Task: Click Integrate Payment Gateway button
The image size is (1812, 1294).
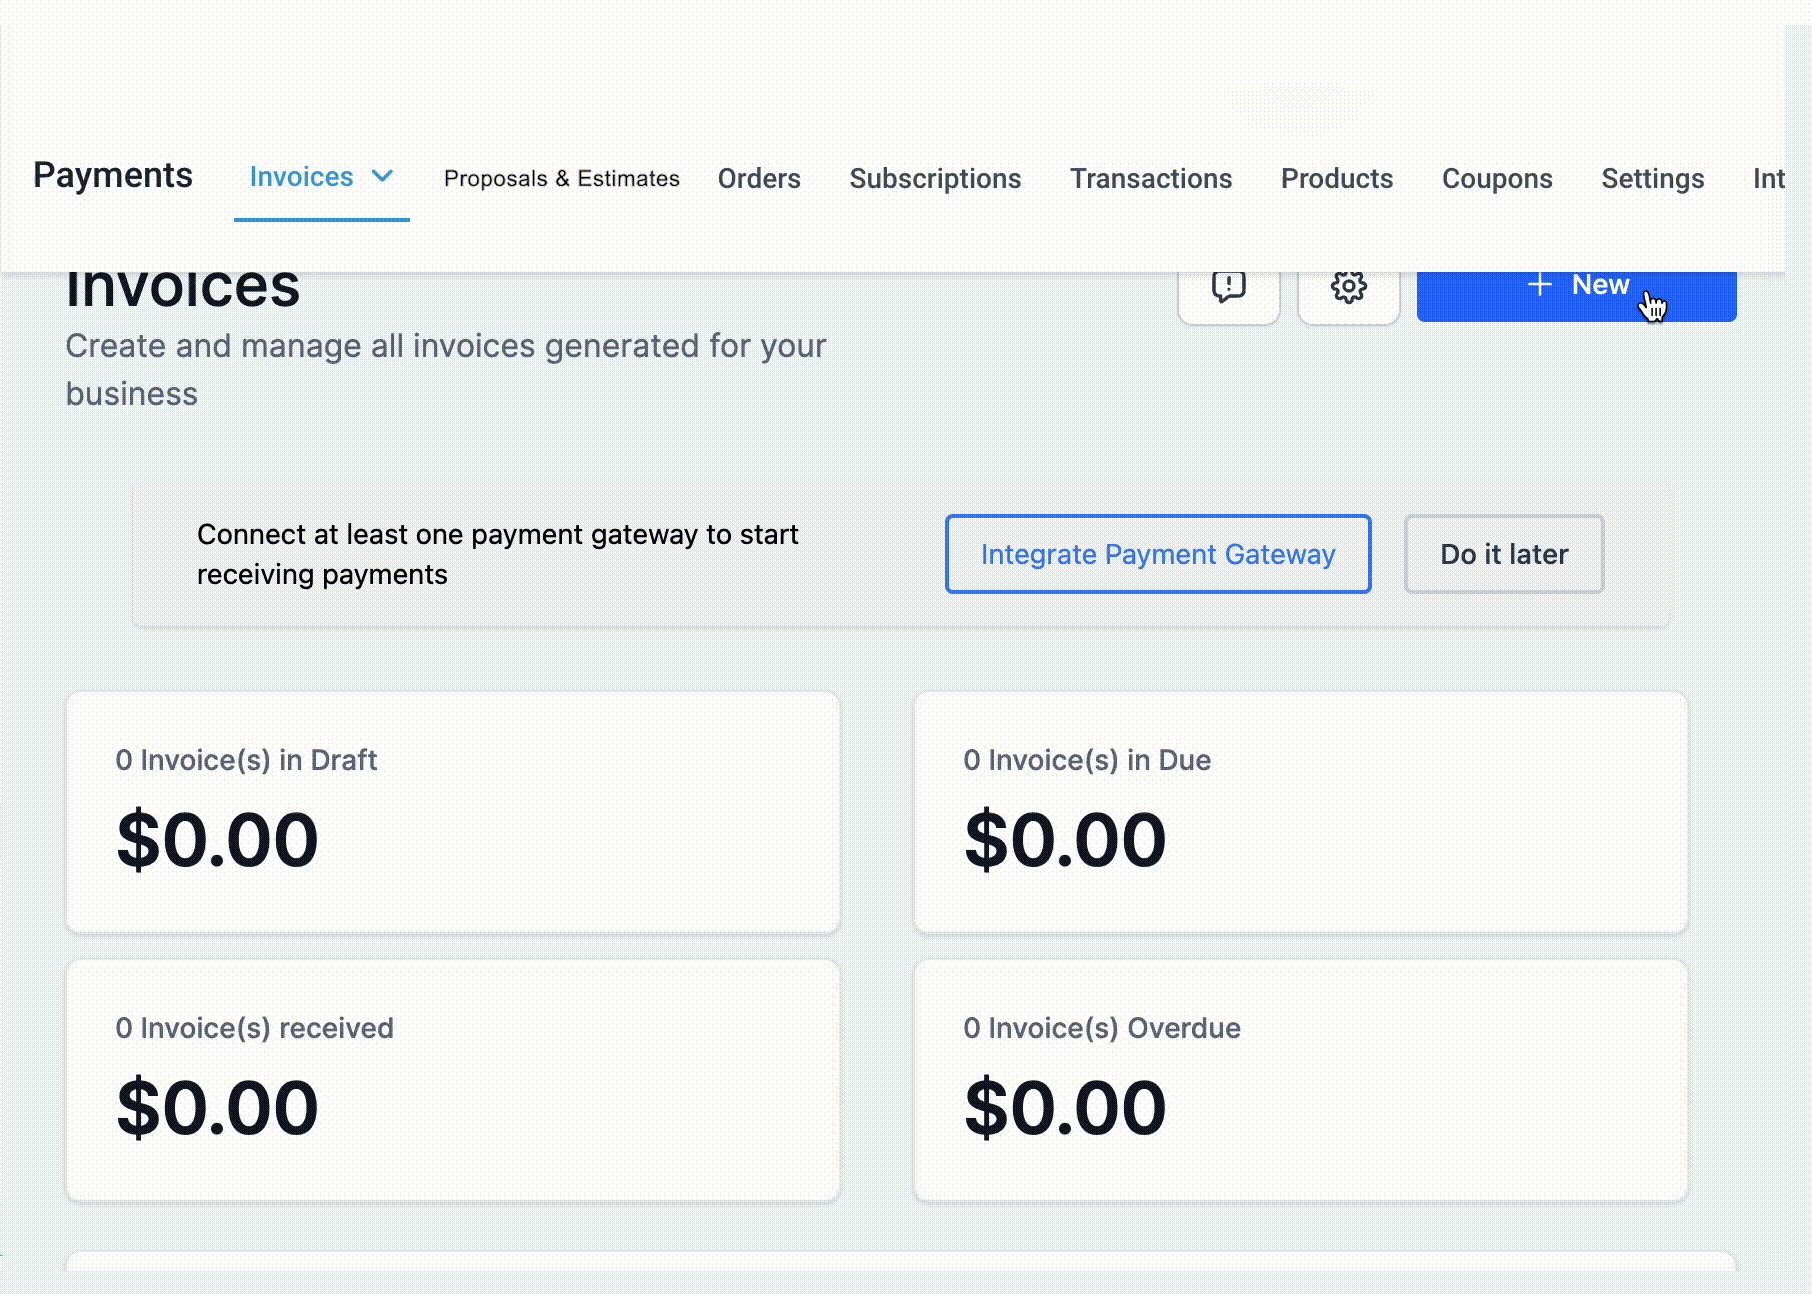Action: (1157, 554)
